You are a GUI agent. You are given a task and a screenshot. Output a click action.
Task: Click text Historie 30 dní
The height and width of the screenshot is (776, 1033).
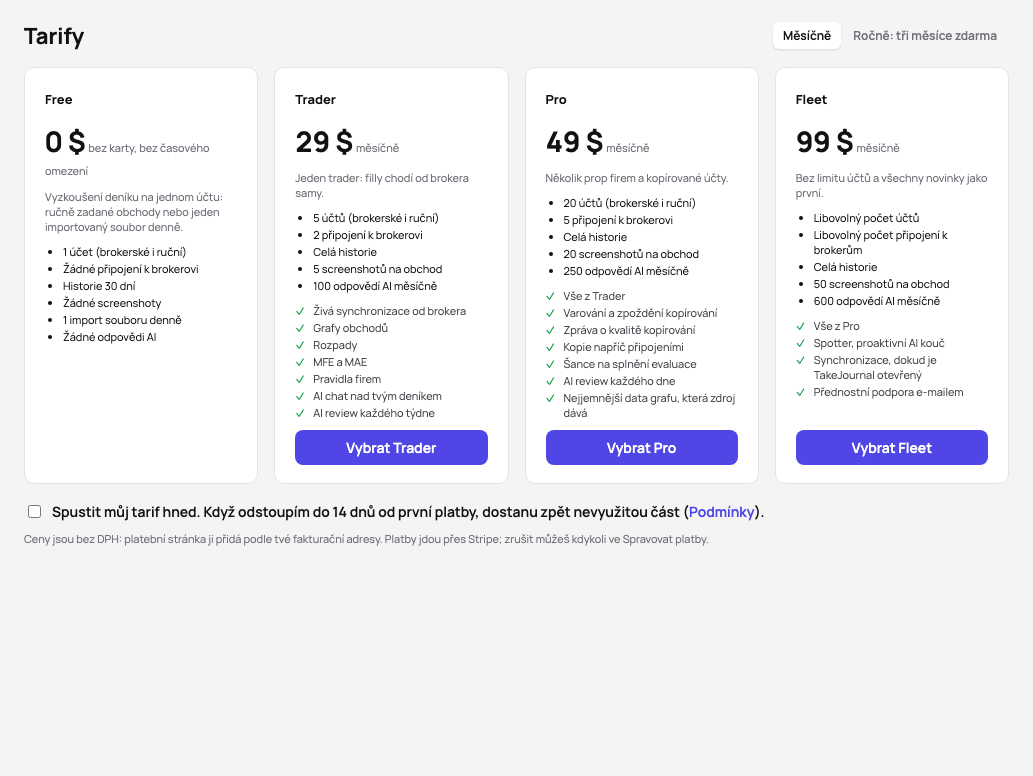(x=99, y=287)
